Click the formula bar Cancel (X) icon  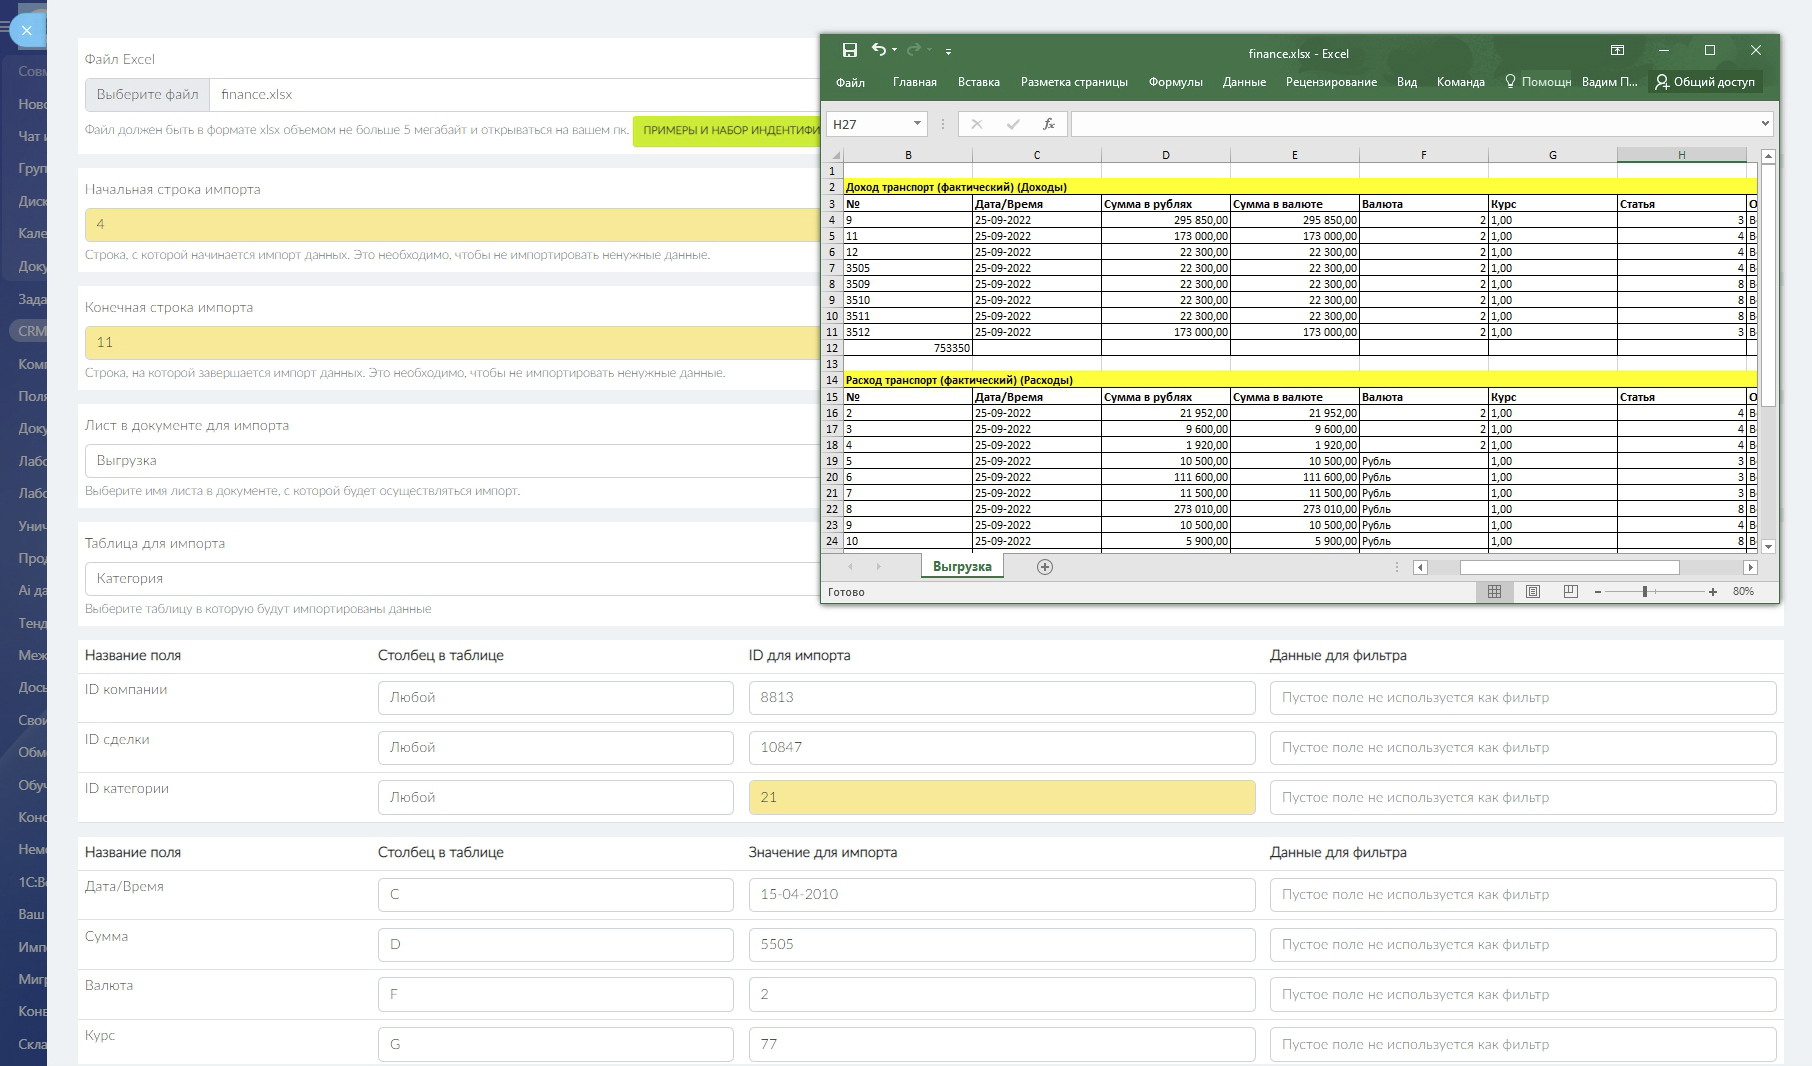pyautogui.click(x=977, y=124)
